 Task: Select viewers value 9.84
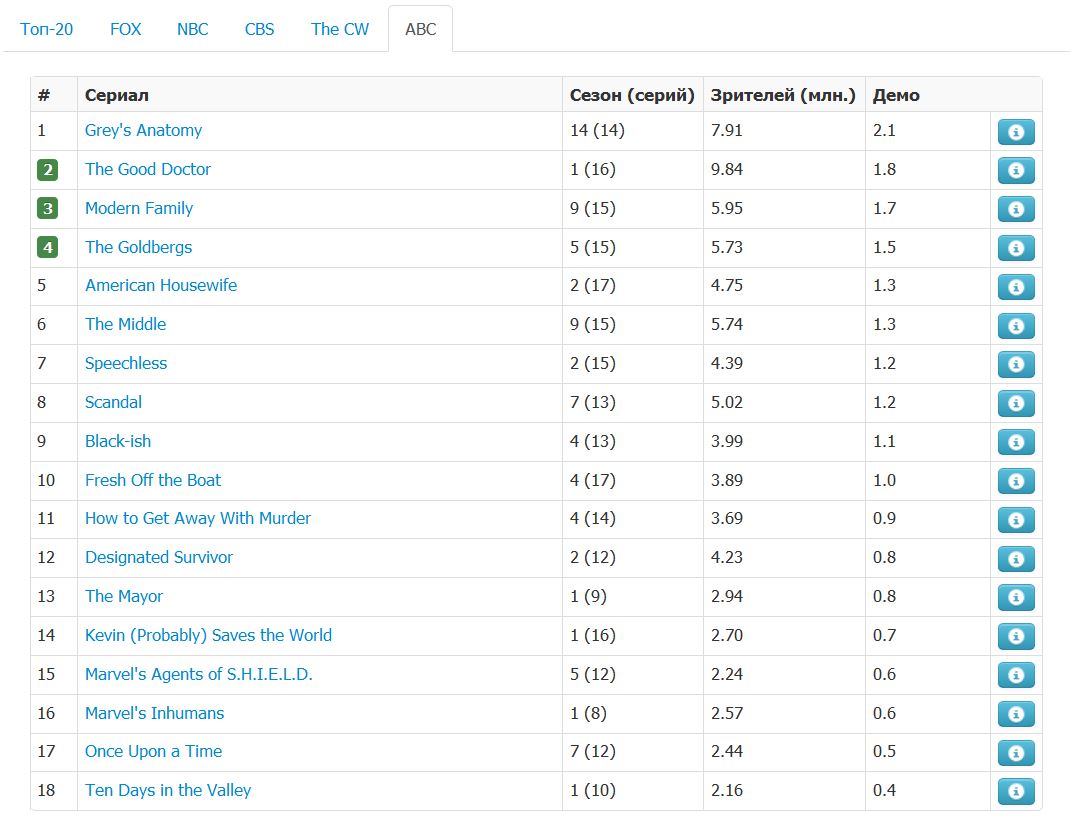click(727, 169)
